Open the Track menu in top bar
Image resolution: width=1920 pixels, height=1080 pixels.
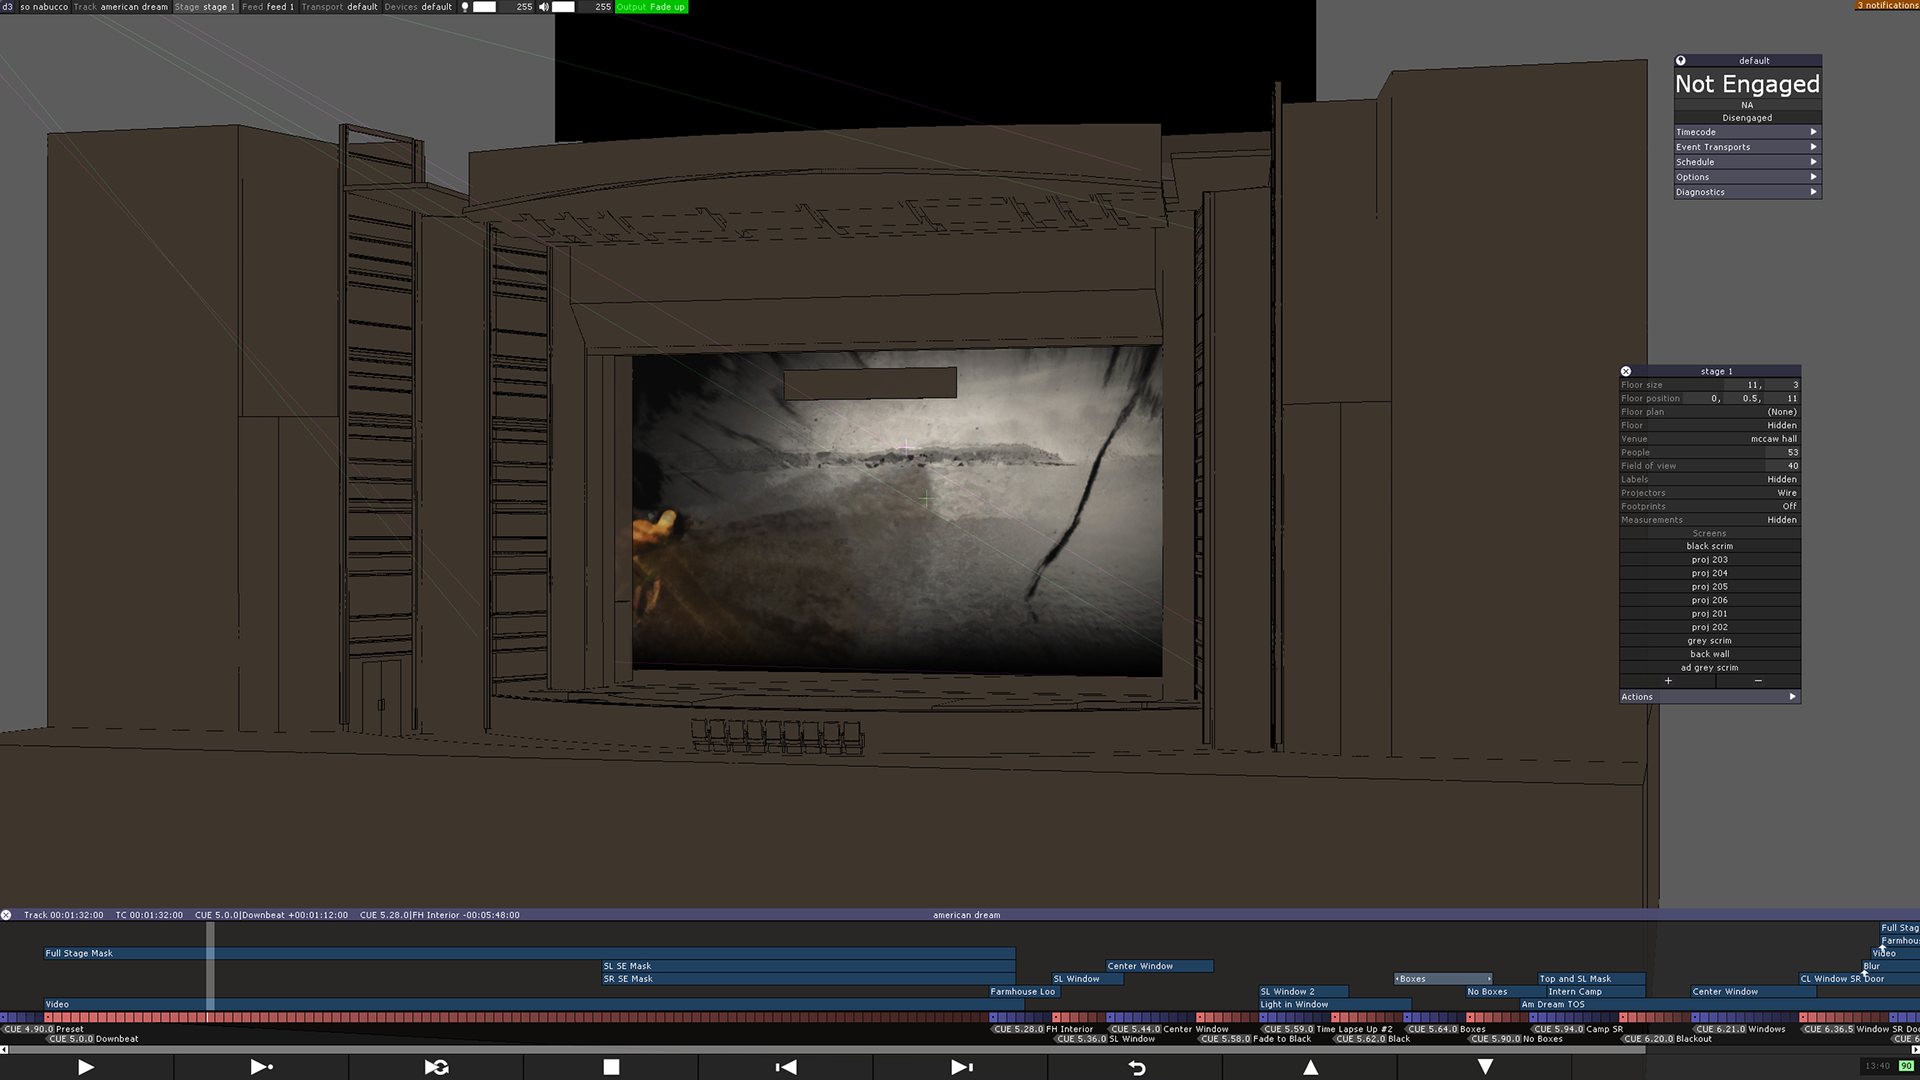click(x=121, y=7)
